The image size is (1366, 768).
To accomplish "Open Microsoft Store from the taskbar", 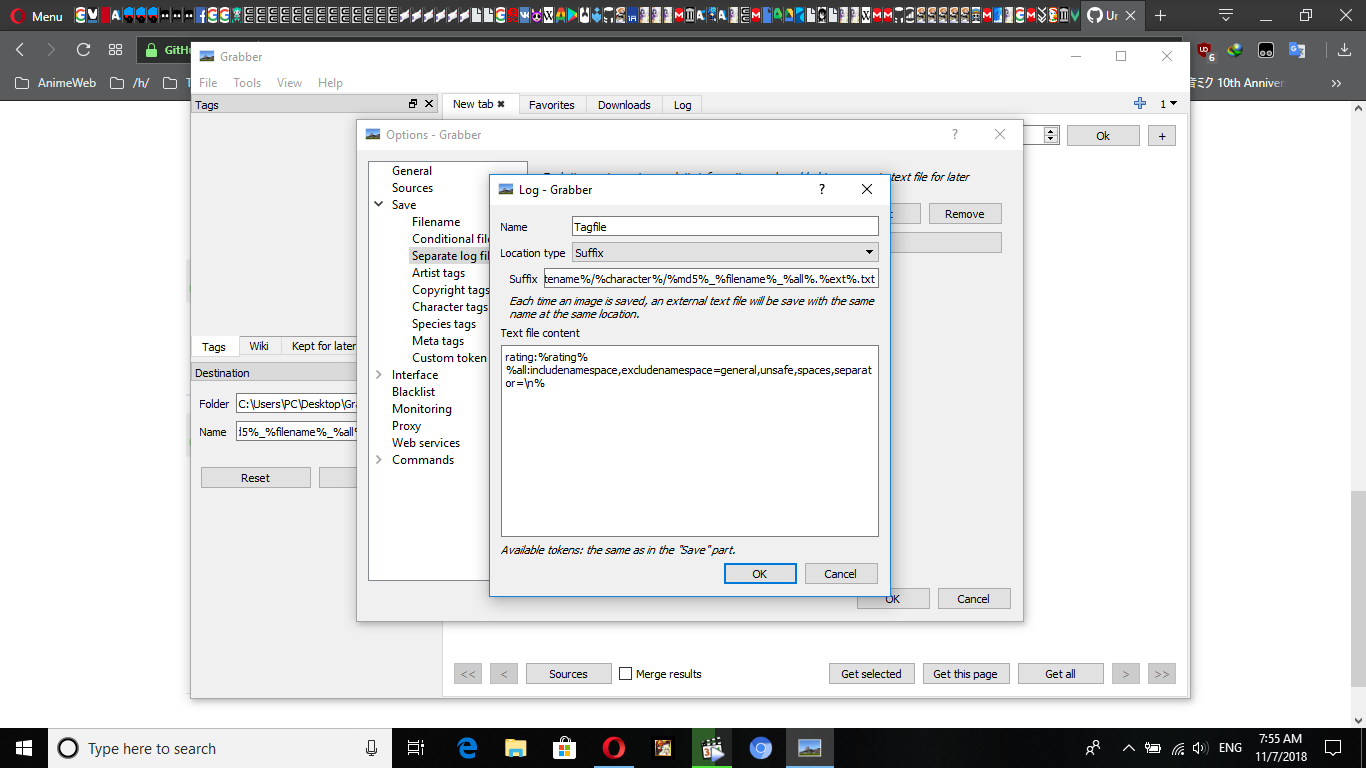I will 565,748.
